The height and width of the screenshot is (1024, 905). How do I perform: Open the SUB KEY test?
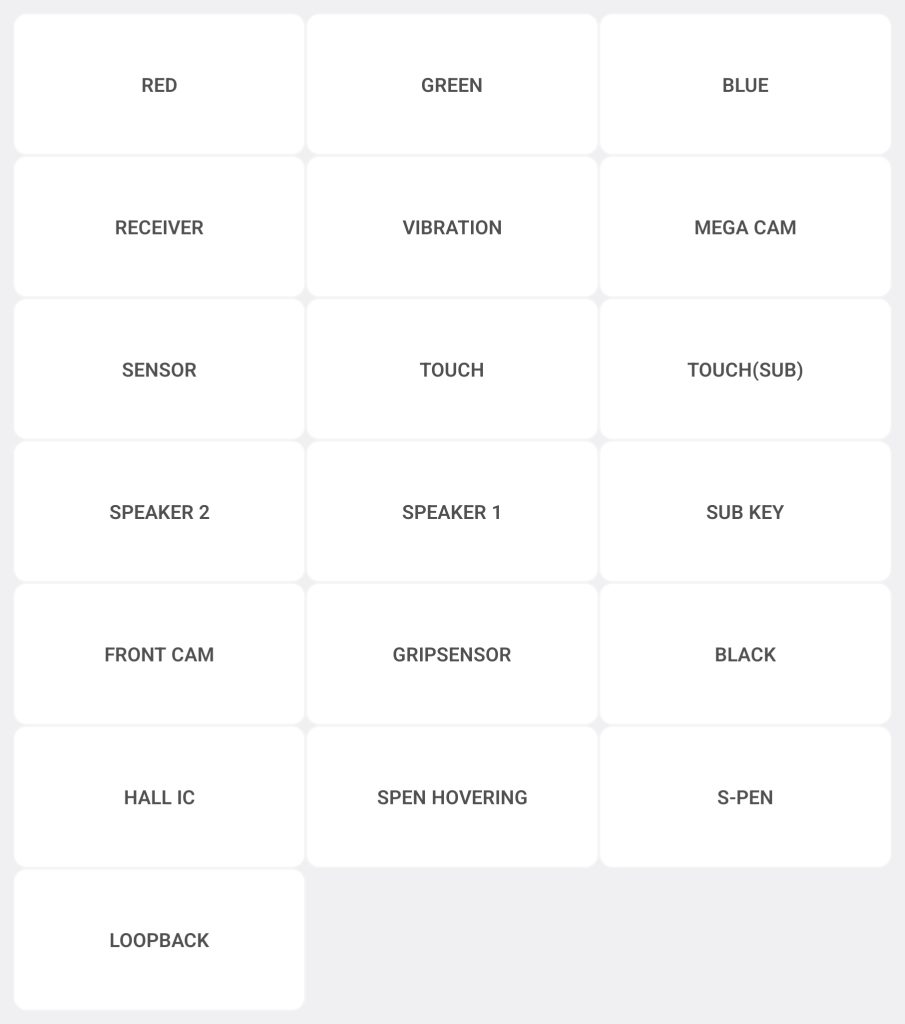pyautogui.click(x=745, y=512)
